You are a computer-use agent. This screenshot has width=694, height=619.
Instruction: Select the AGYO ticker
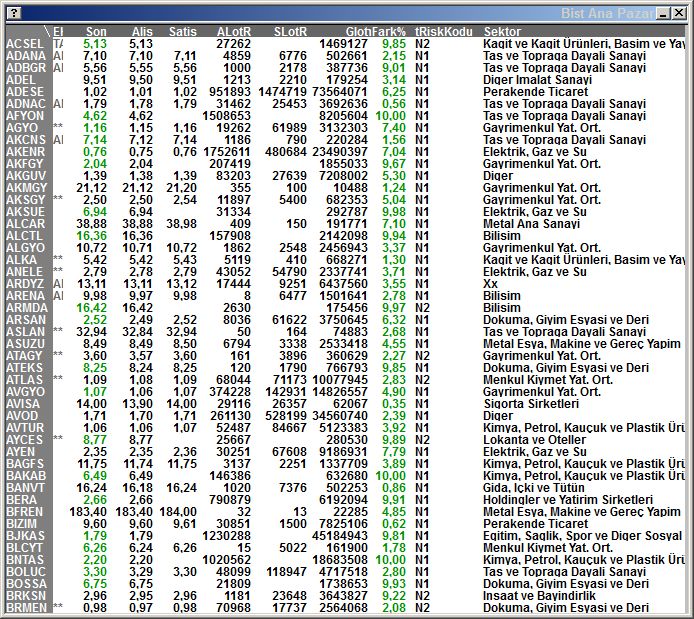[22, 127]
